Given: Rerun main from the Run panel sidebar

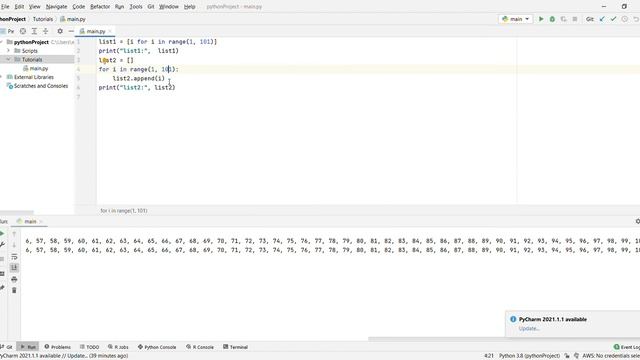Looking at the screenshot, I should tap(2, 234).
